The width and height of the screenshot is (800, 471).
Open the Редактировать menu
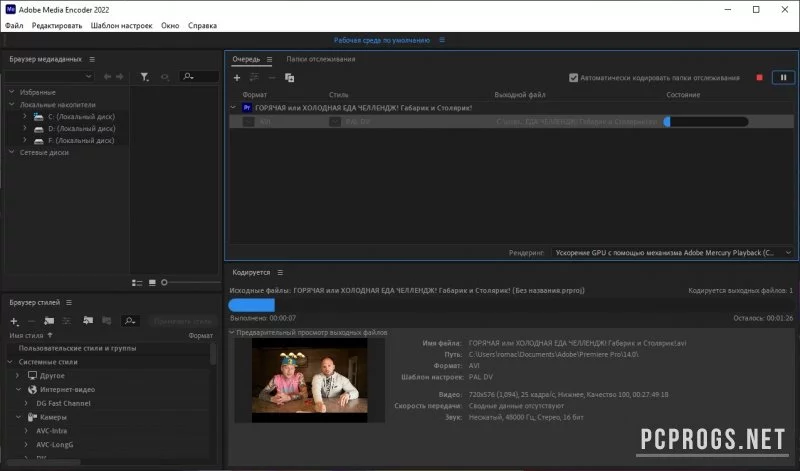[57, 26]
